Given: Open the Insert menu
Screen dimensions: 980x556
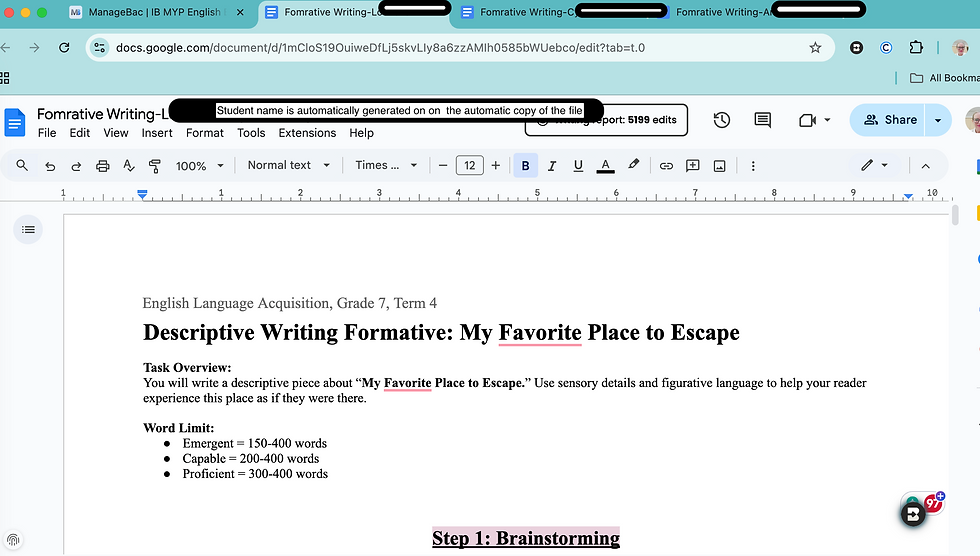Looking at the screenshot, I should 157,132.
